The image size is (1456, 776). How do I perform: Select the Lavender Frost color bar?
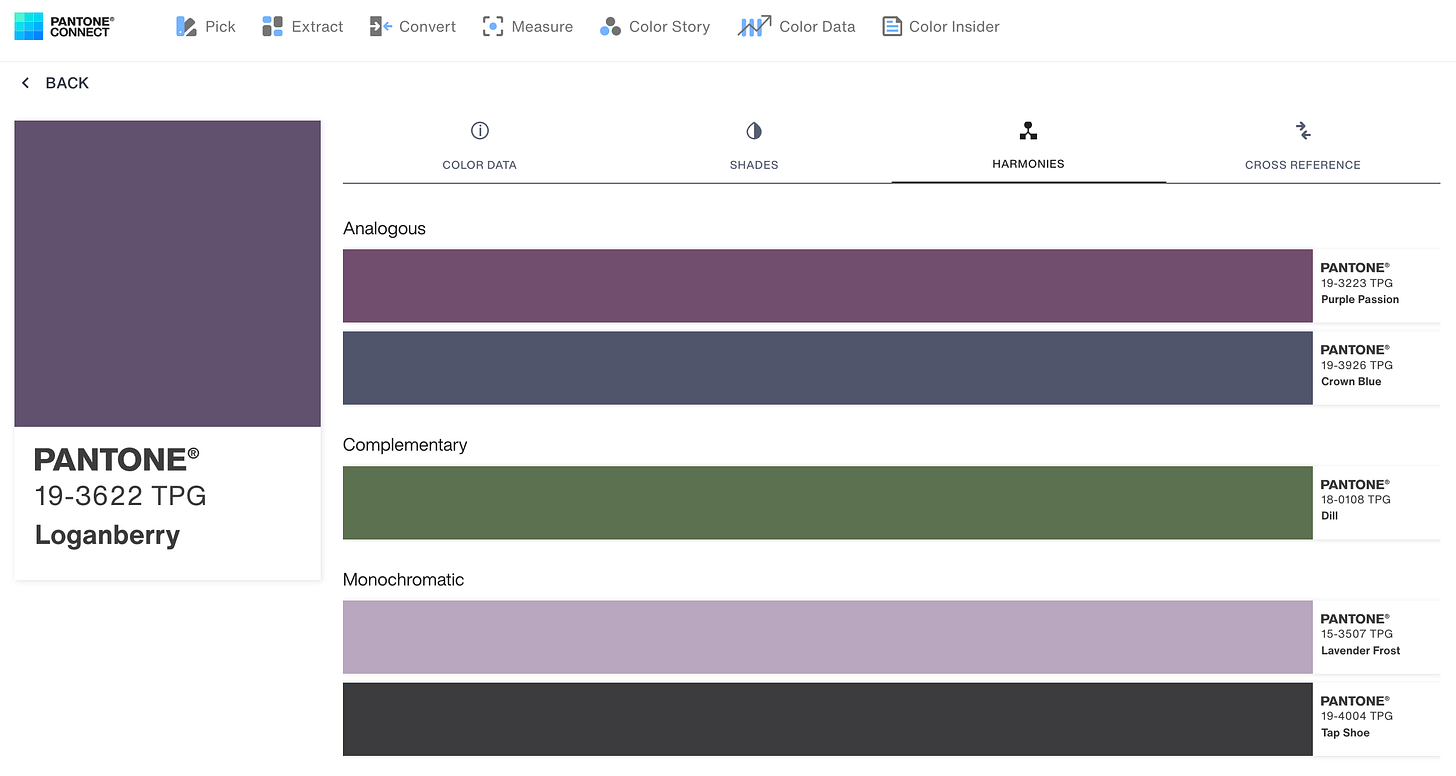coord(827,637)
